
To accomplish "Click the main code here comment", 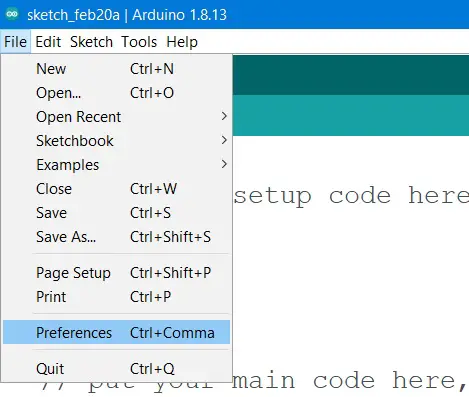I will (349, 380).
